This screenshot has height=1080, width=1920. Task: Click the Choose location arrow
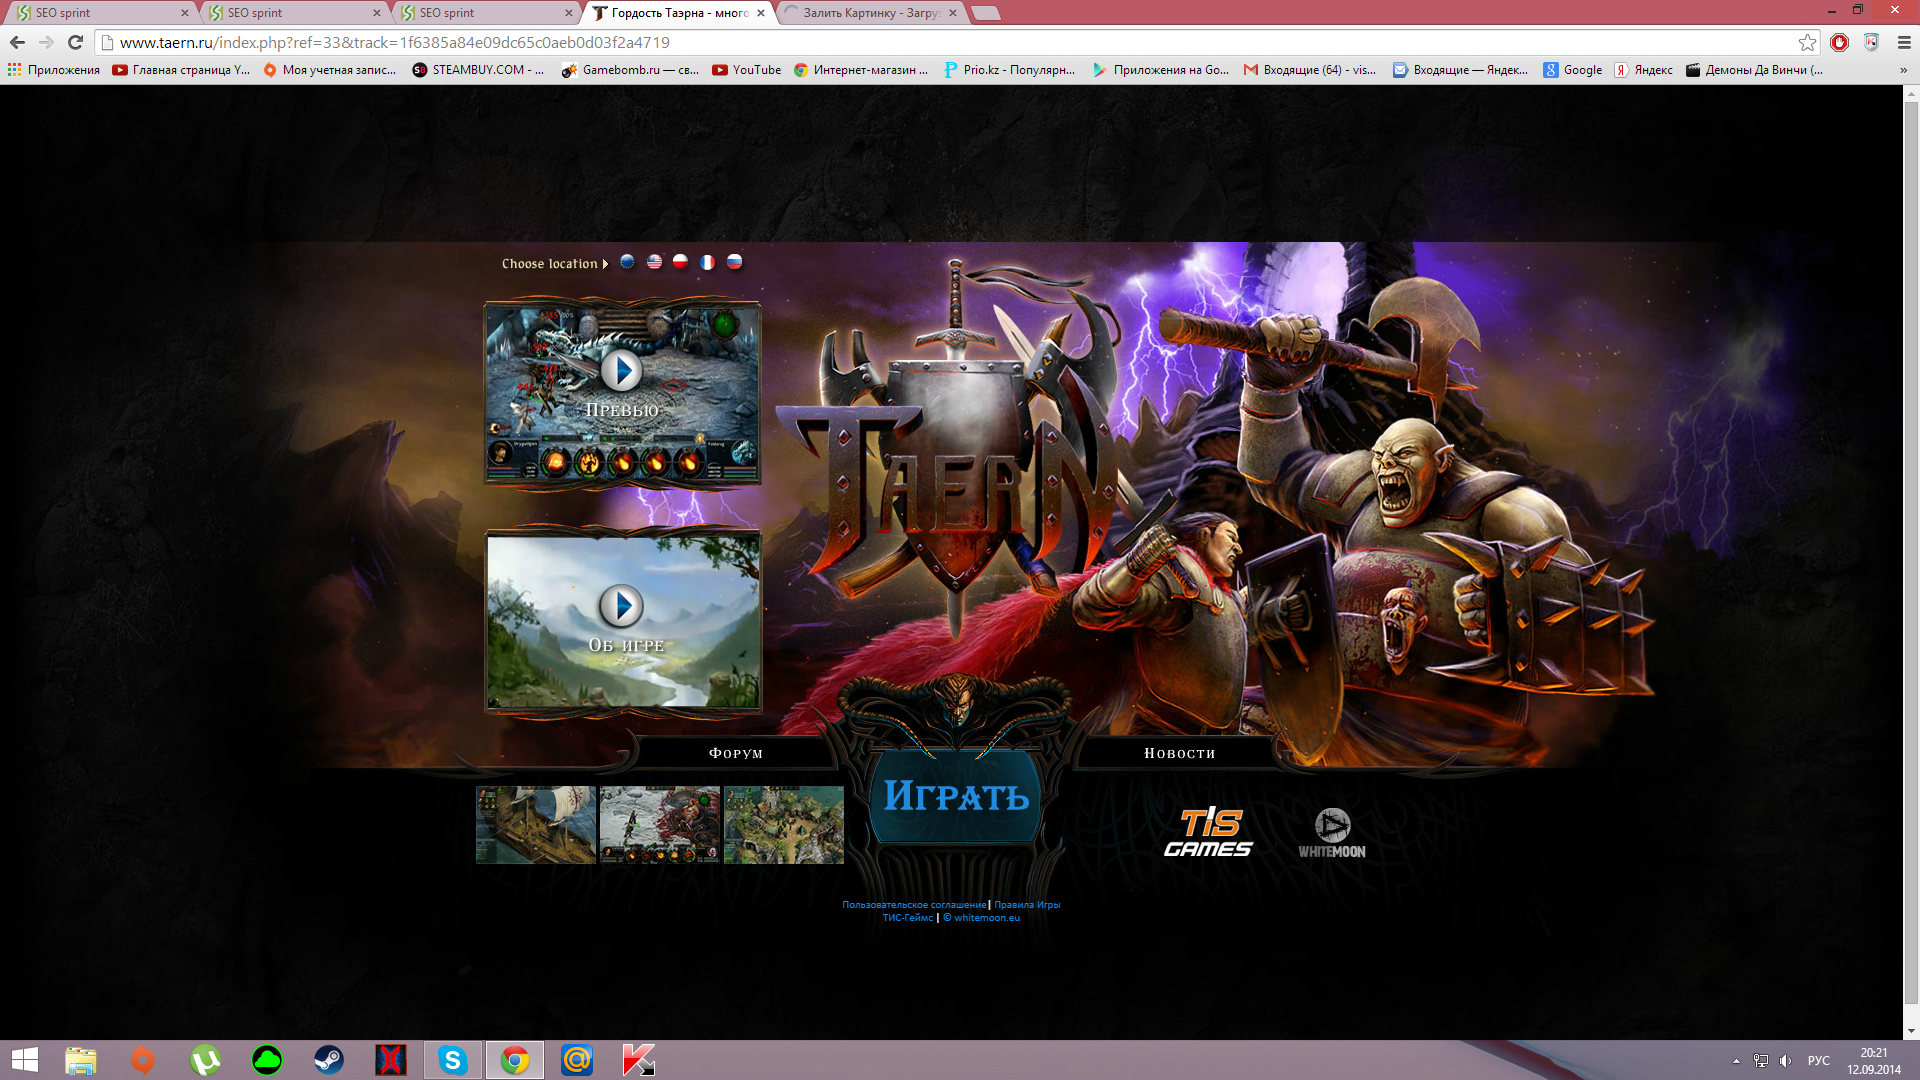(605, 264)
